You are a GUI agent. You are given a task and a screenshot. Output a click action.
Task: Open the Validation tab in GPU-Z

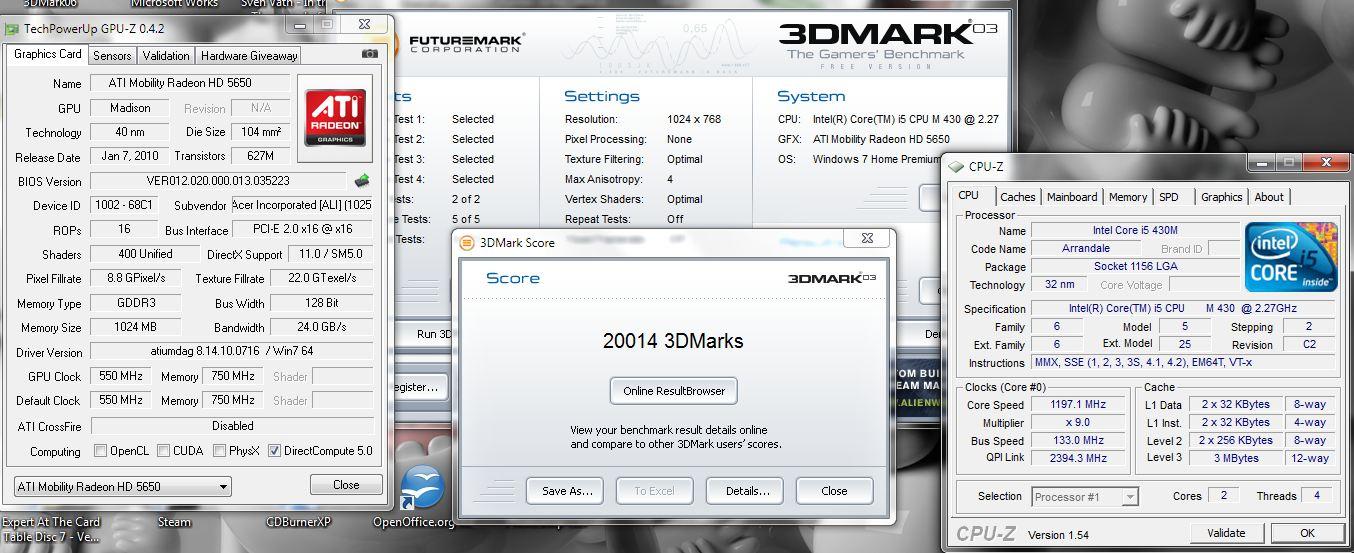[x=165, y=56]
